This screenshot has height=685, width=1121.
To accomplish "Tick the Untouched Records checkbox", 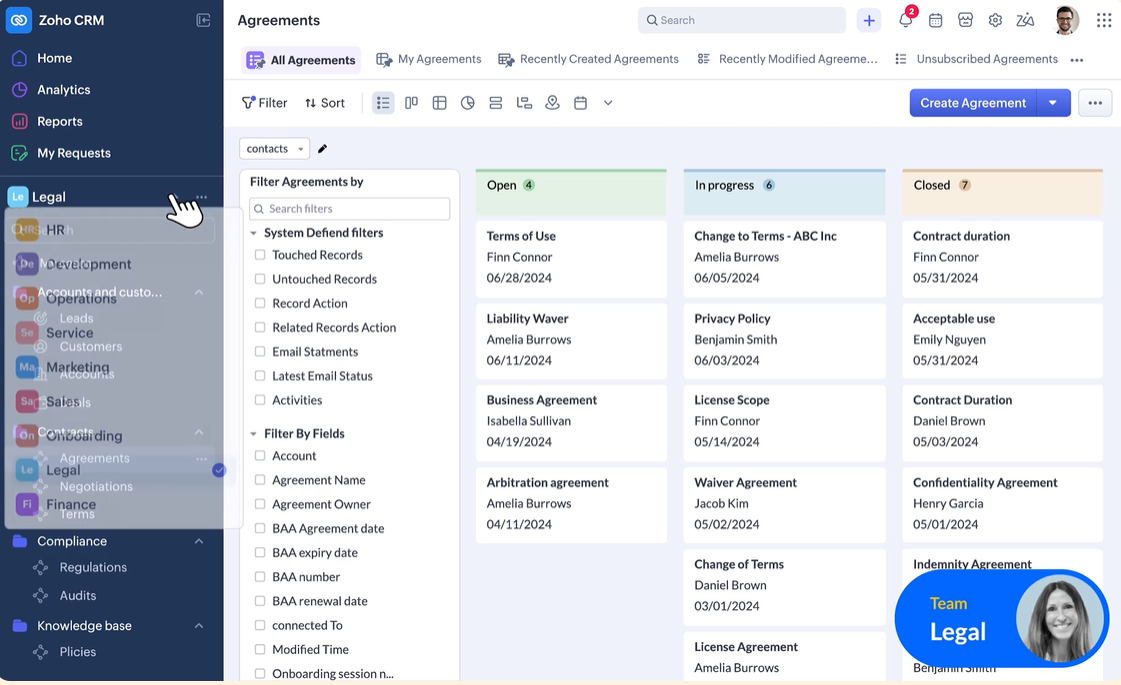I will point(260,279).
